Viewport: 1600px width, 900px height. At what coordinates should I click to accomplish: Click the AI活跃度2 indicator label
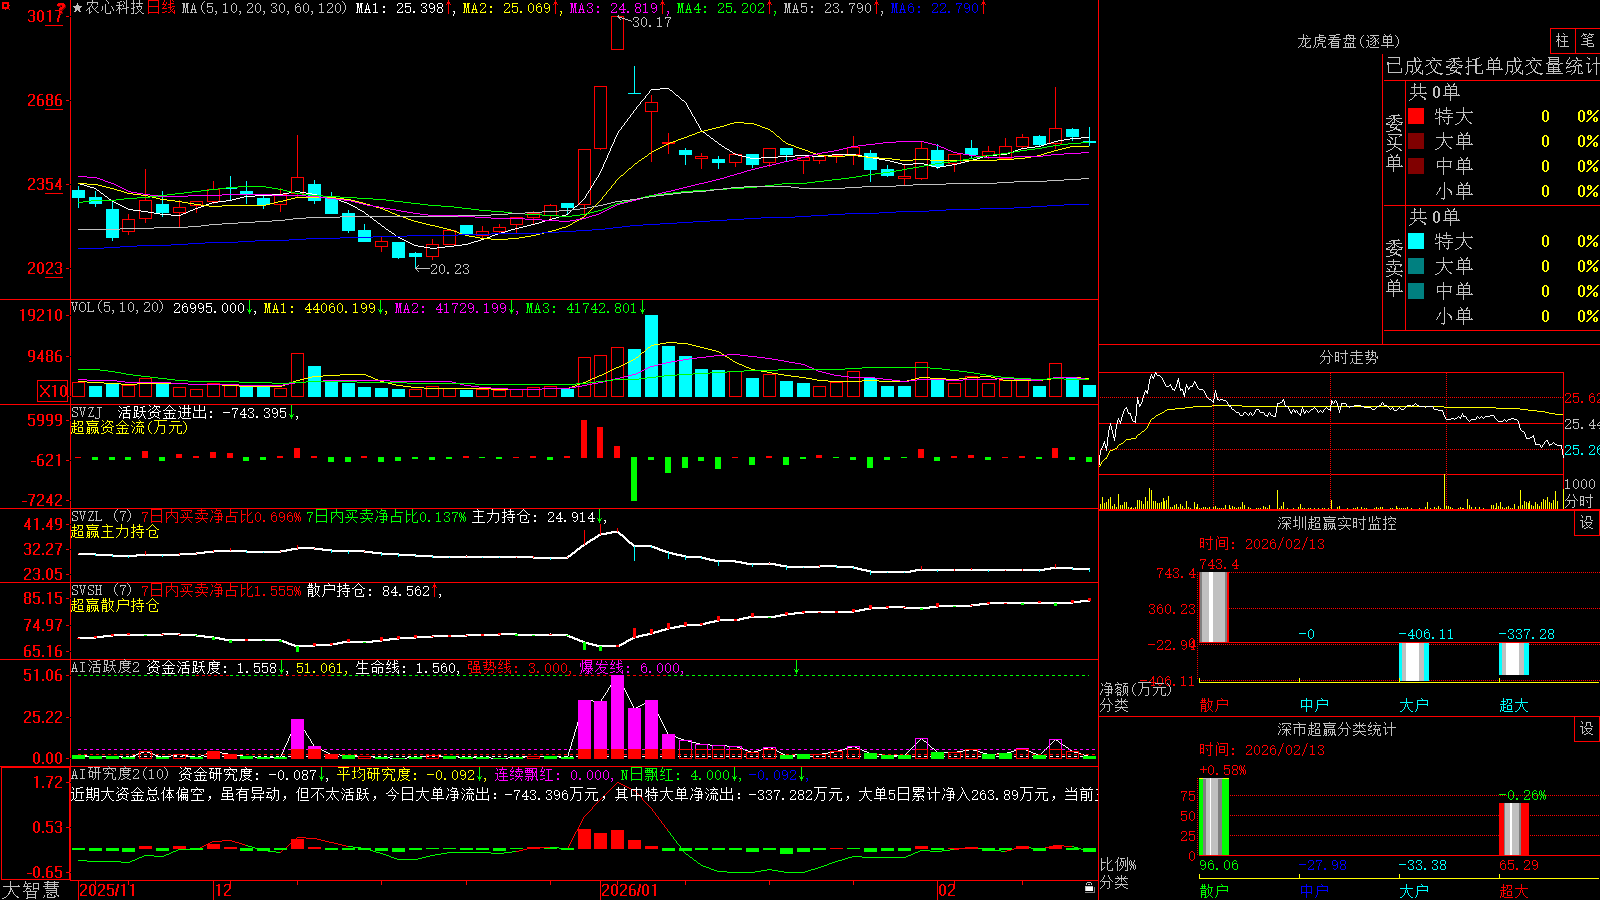click(x=105, y=667)
